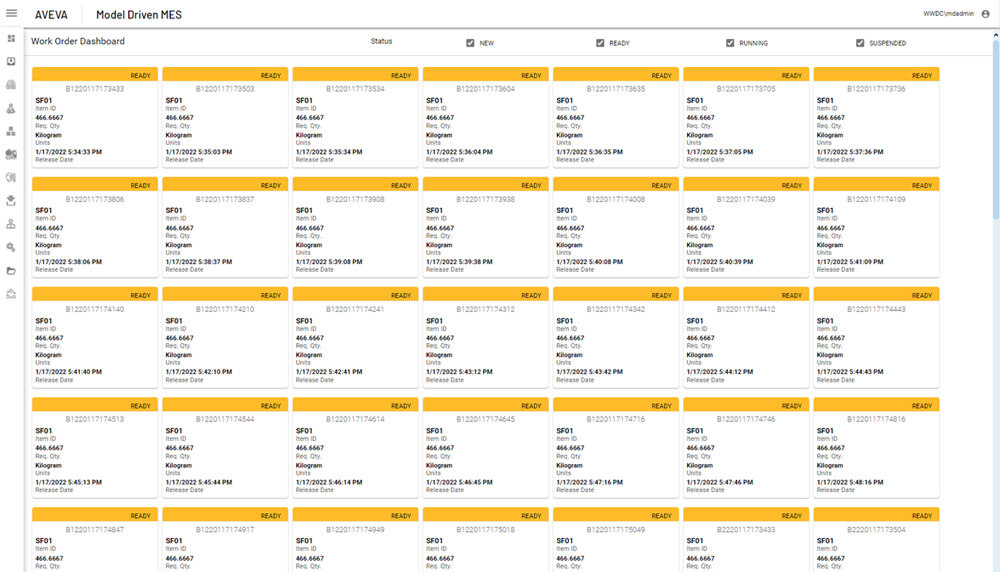Viewport: 1000px width, 572px height.
Task: Click the flask icon in sidebar
Action: tap(11, 107)
